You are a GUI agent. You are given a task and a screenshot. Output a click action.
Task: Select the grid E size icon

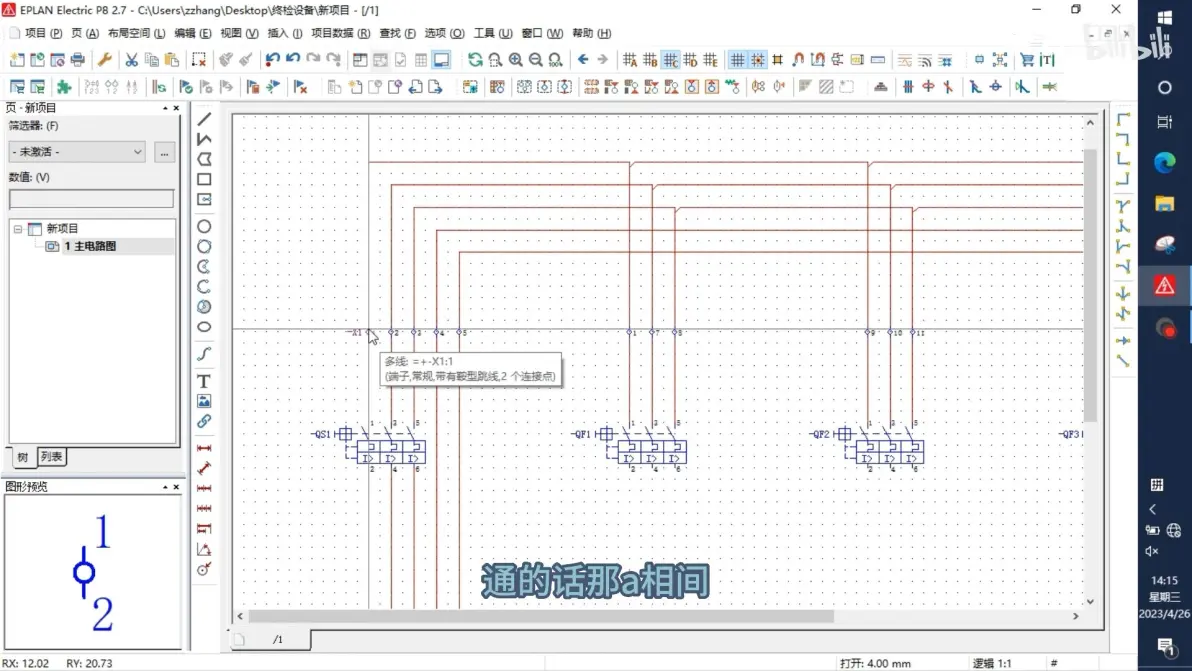click(x=711, y=59)
